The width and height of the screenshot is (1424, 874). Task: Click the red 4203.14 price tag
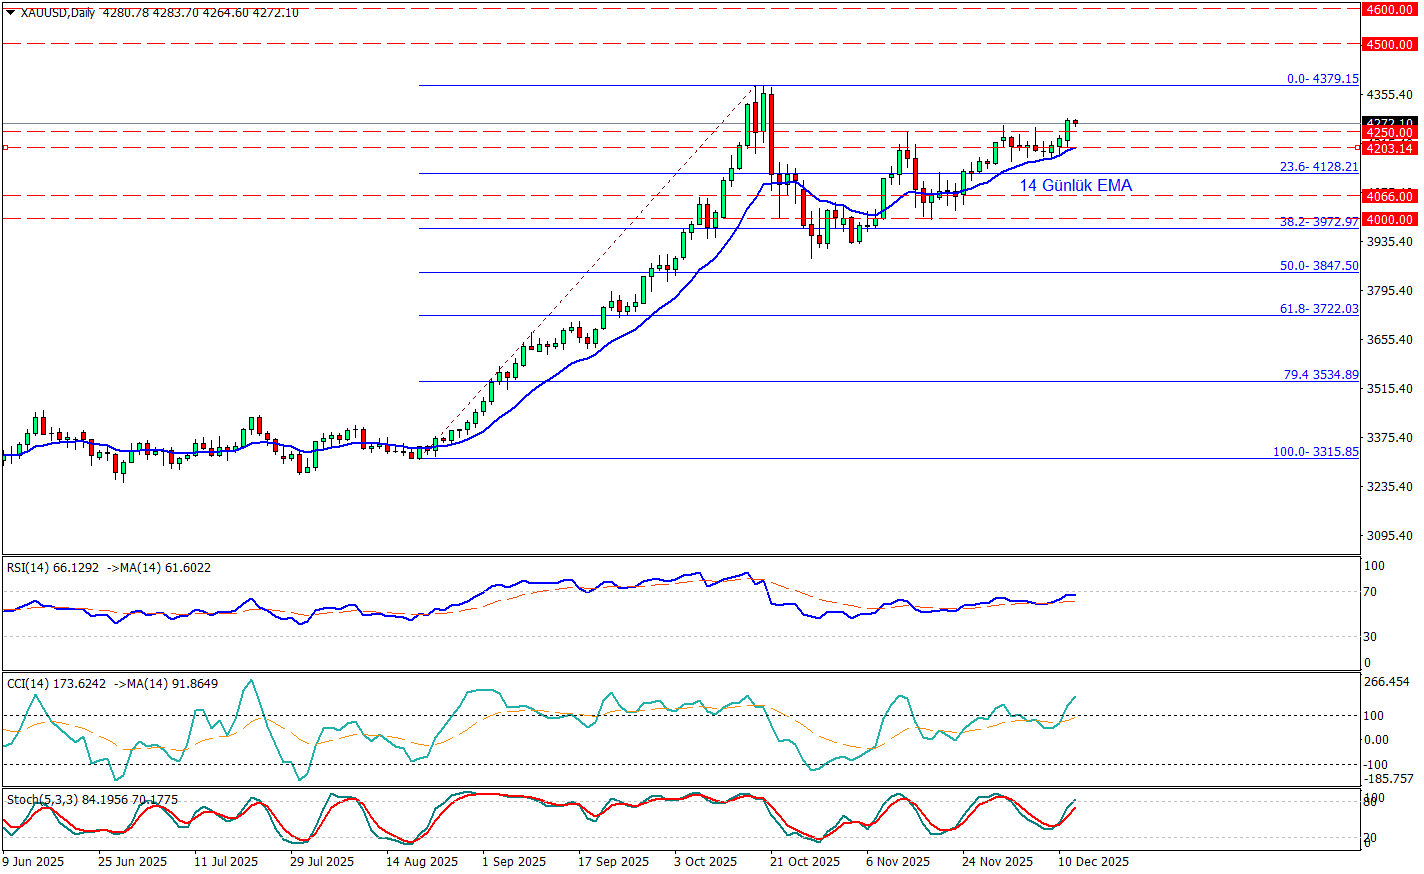[1389, 148]
